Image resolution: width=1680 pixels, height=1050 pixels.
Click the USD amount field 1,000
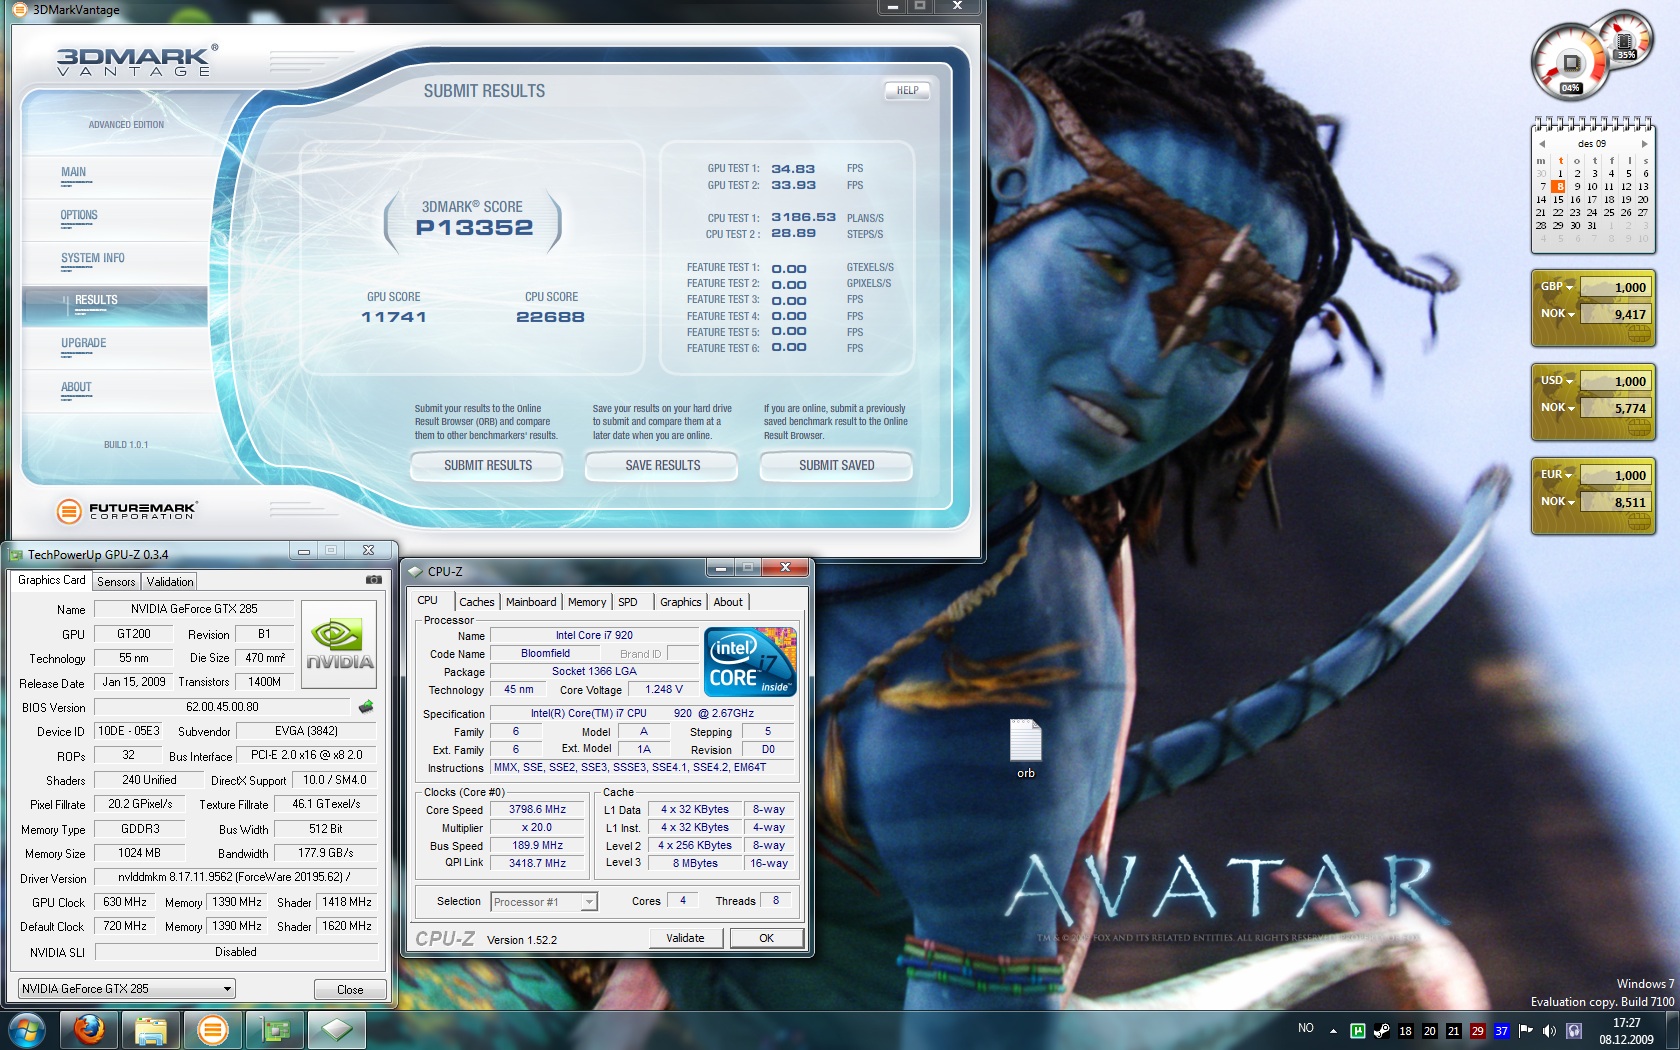1615,381
